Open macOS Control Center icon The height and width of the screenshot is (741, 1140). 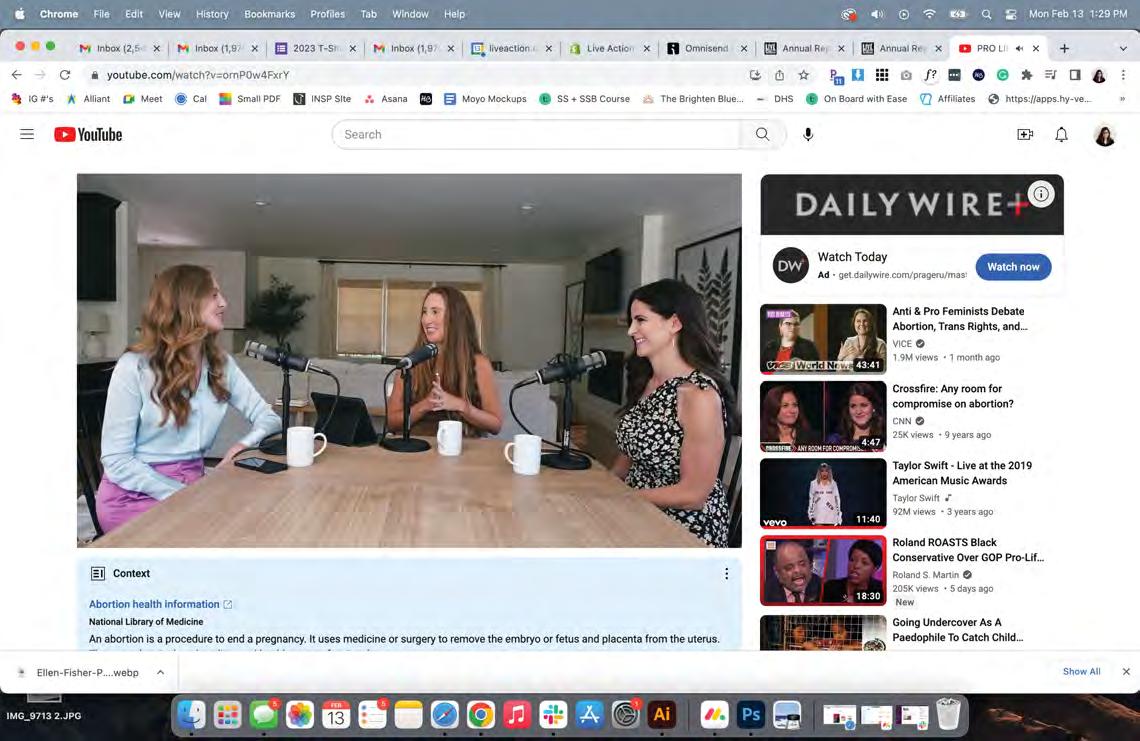coord(1011,14)
